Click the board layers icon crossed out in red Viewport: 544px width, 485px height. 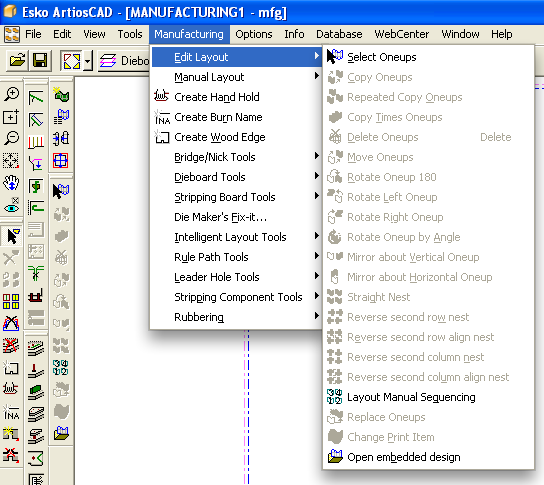pos(11,346)
